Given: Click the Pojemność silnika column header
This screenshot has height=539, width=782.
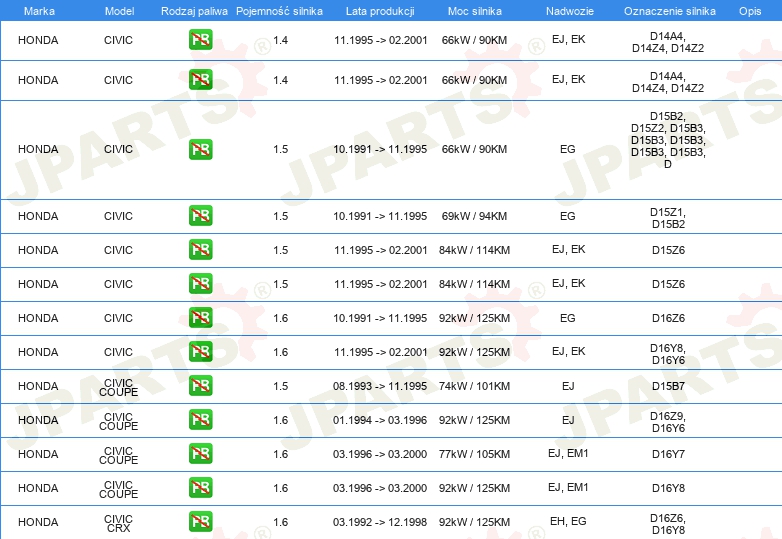Looking at the screenshot, I should [x=279, y=11].
